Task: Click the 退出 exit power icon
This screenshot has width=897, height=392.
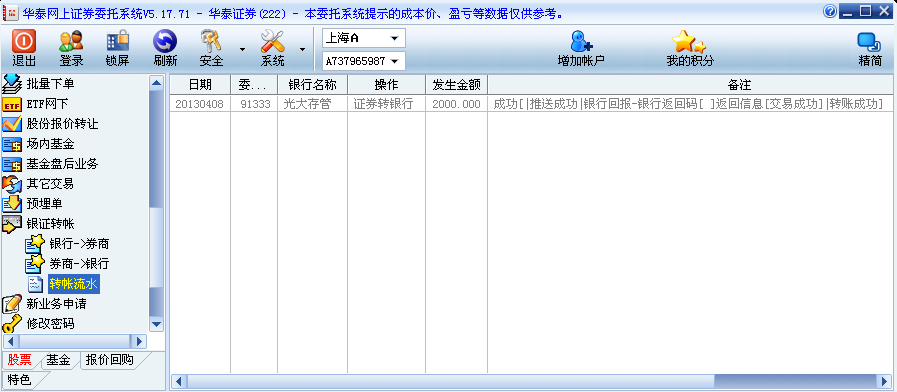Action: 23,41
